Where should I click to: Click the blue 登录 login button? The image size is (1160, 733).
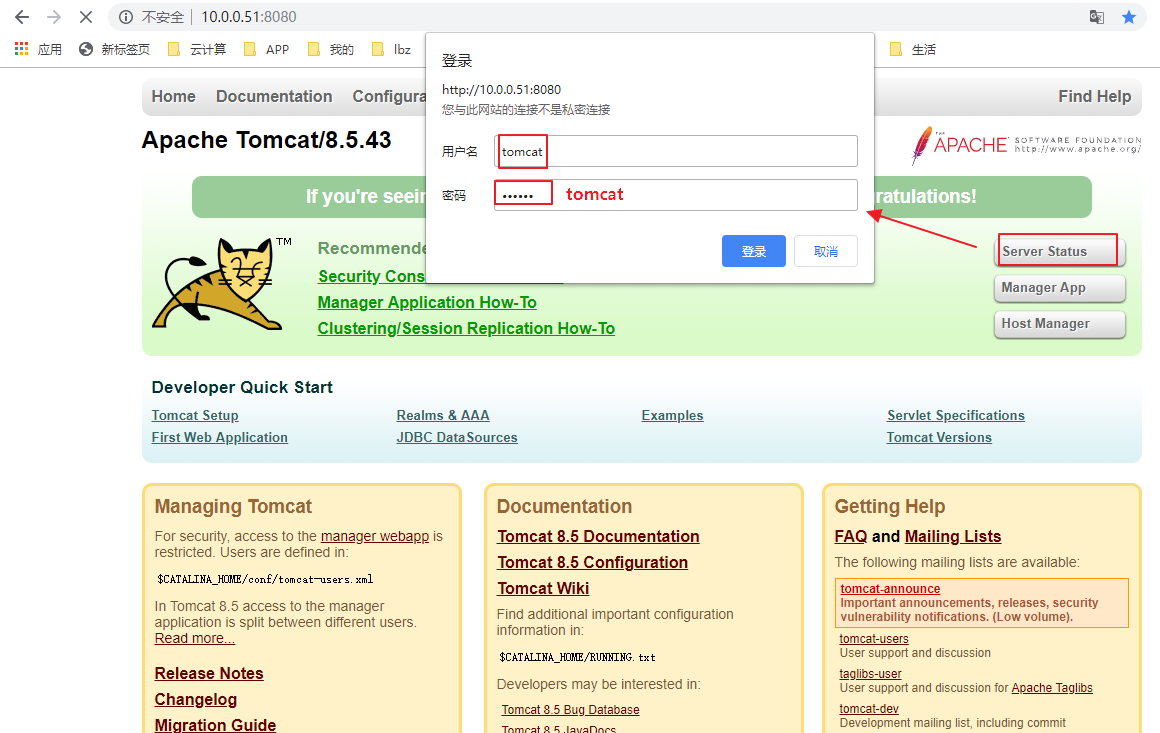(x=754, y=251)
